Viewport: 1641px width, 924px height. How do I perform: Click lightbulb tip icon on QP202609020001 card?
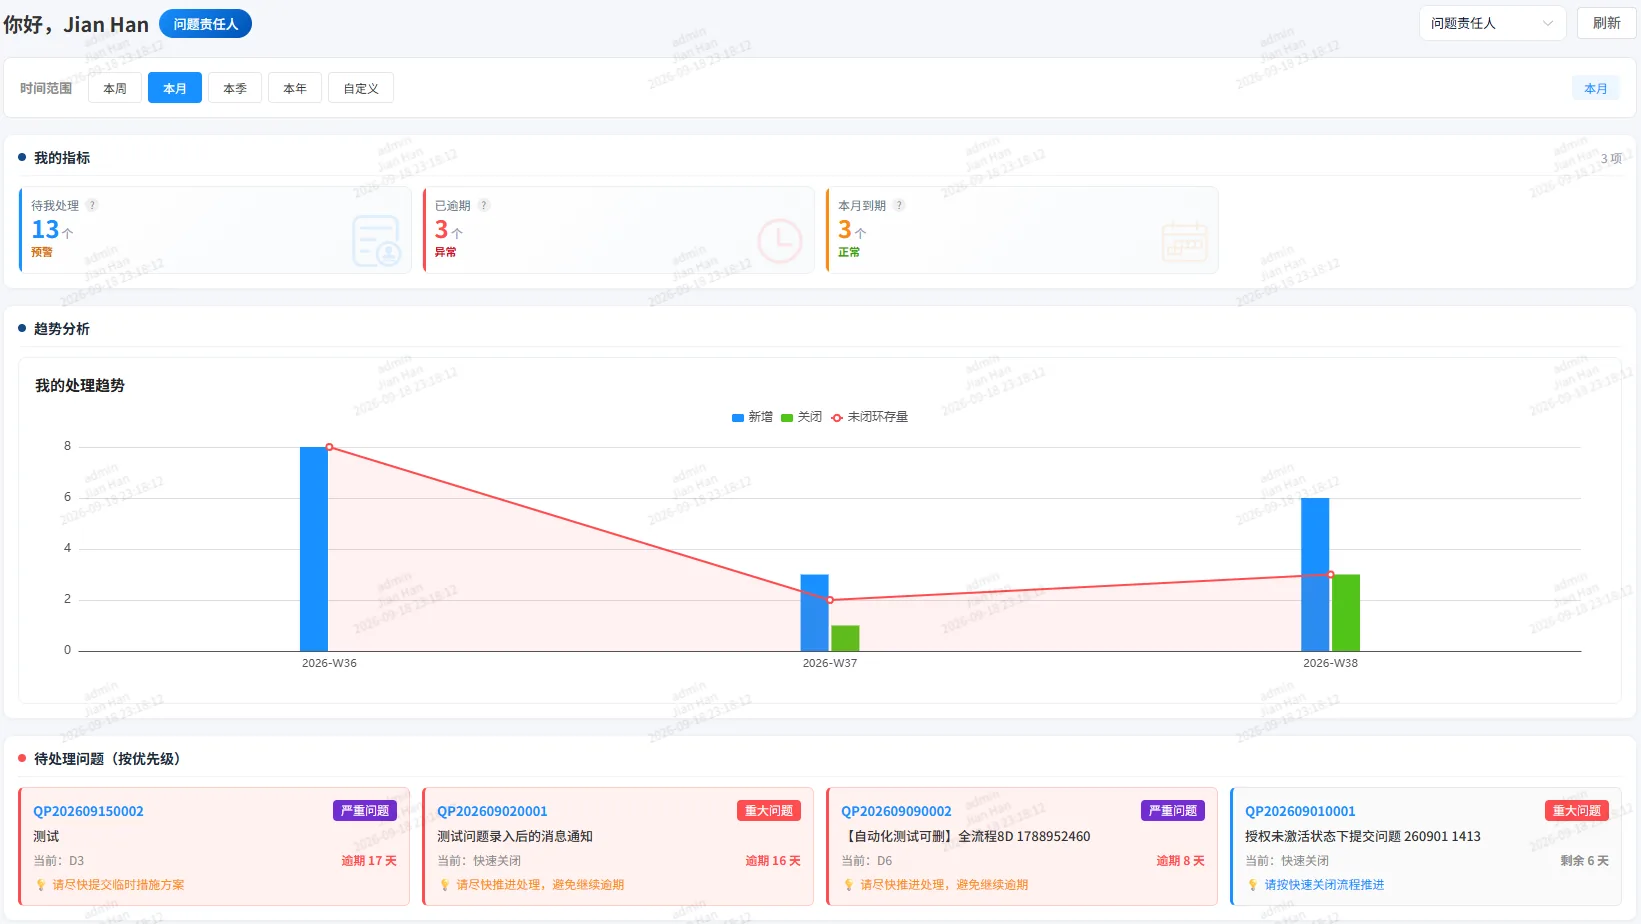click(445, 885)
